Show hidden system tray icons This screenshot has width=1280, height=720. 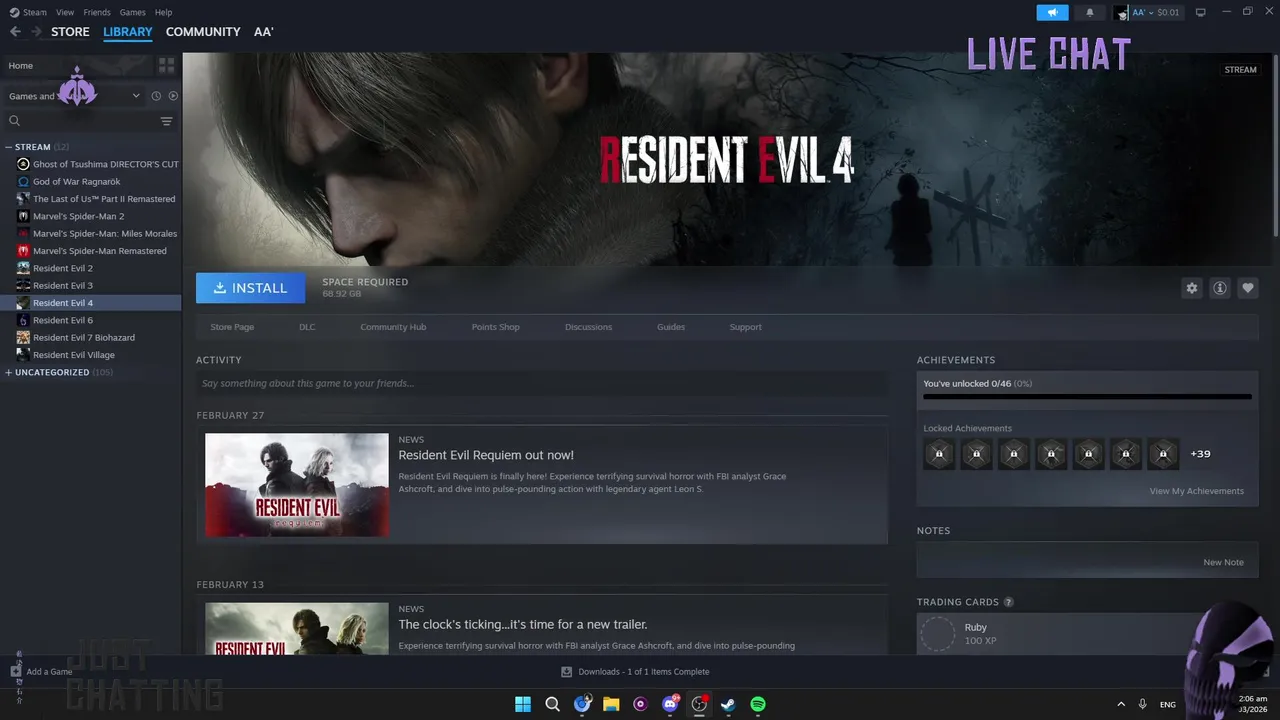click(x=1121, y=704)
